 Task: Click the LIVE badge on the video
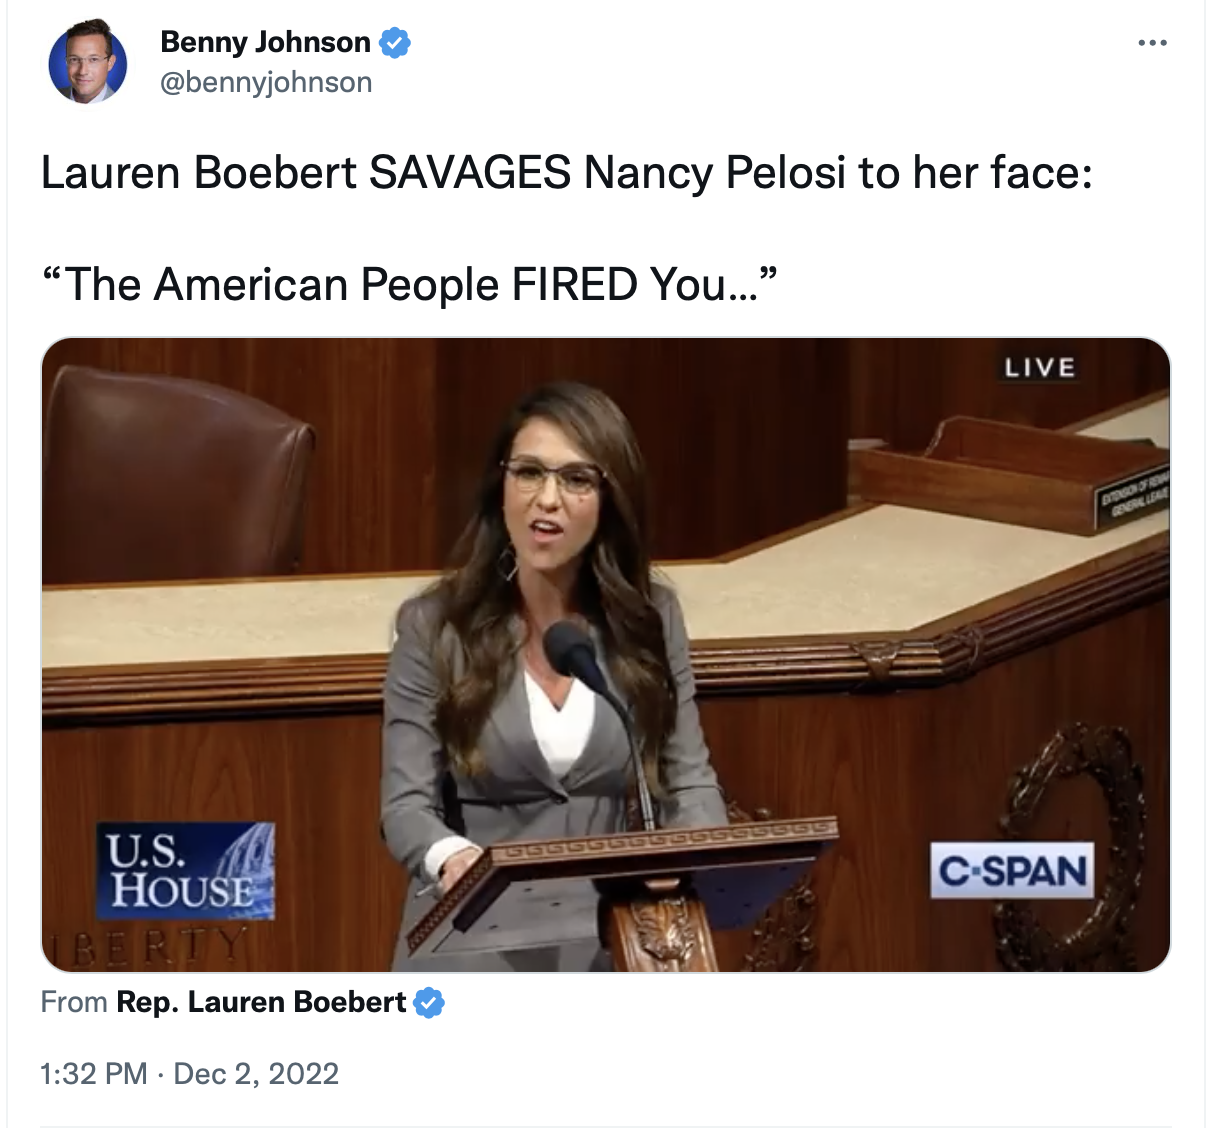[1040, 368]
